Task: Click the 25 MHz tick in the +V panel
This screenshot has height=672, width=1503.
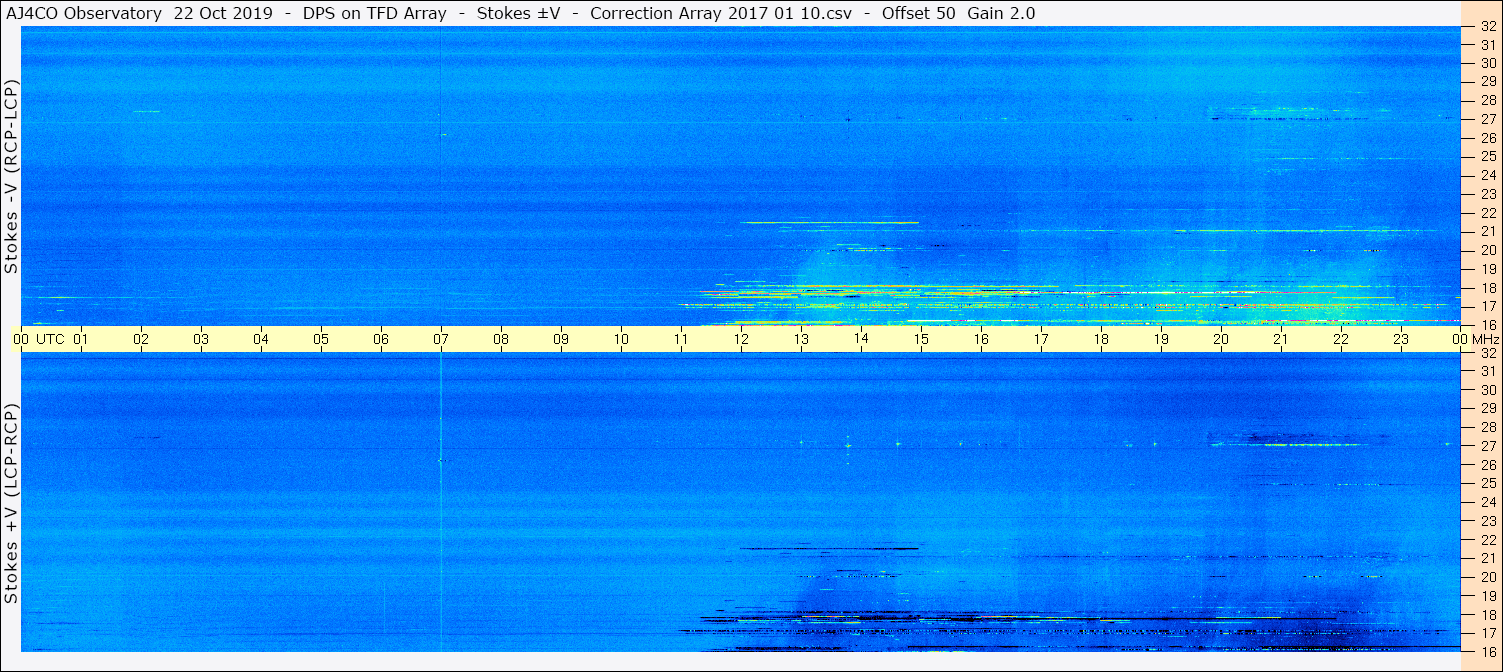Action: [1488, 483]
